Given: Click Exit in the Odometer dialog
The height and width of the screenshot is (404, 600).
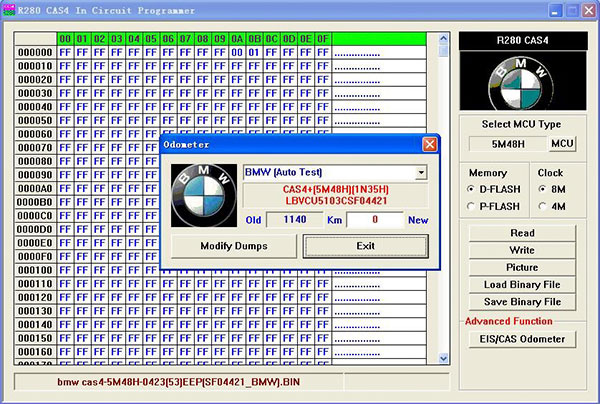Looking at the screenshot, I should click(x=365, y=246).
